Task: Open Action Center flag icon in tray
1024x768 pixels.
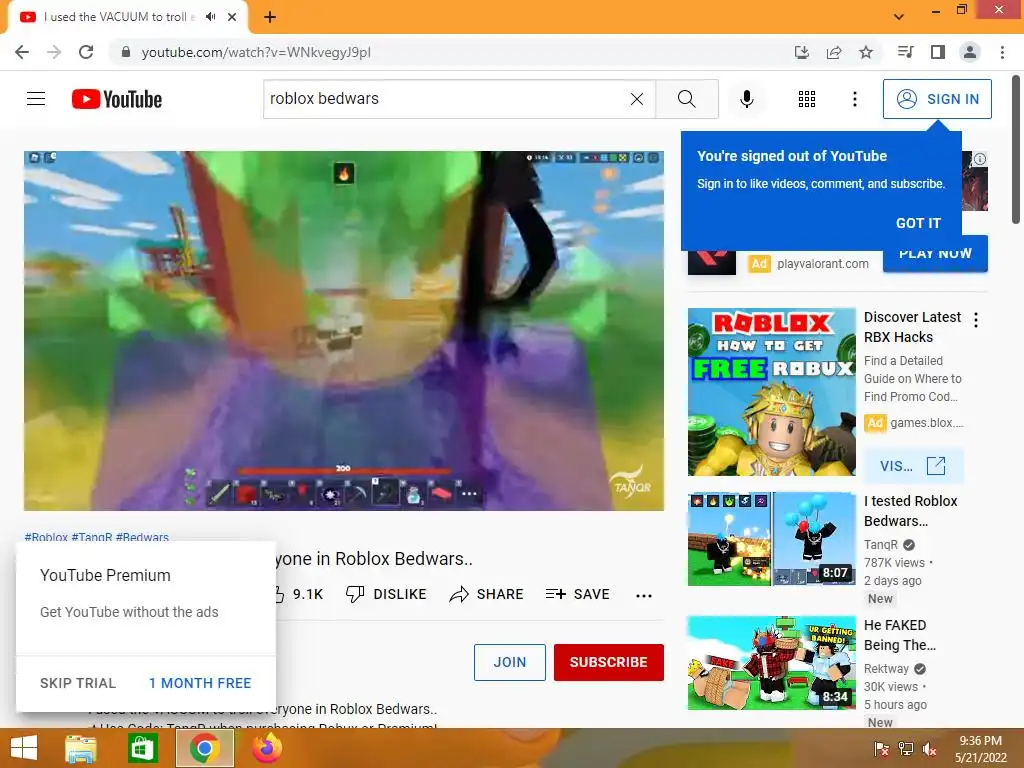Action: click(x=881, y=749)
